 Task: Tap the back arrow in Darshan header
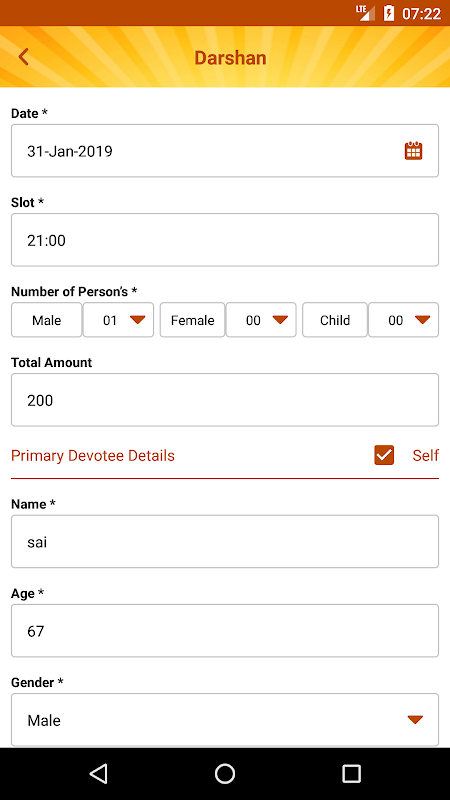pos(23,57)
